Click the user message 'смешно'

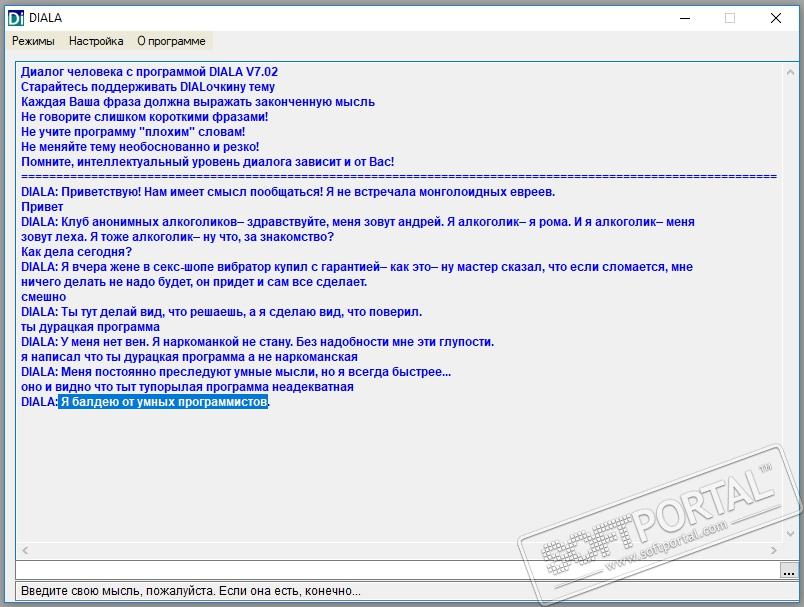click(x=44, y=297)
